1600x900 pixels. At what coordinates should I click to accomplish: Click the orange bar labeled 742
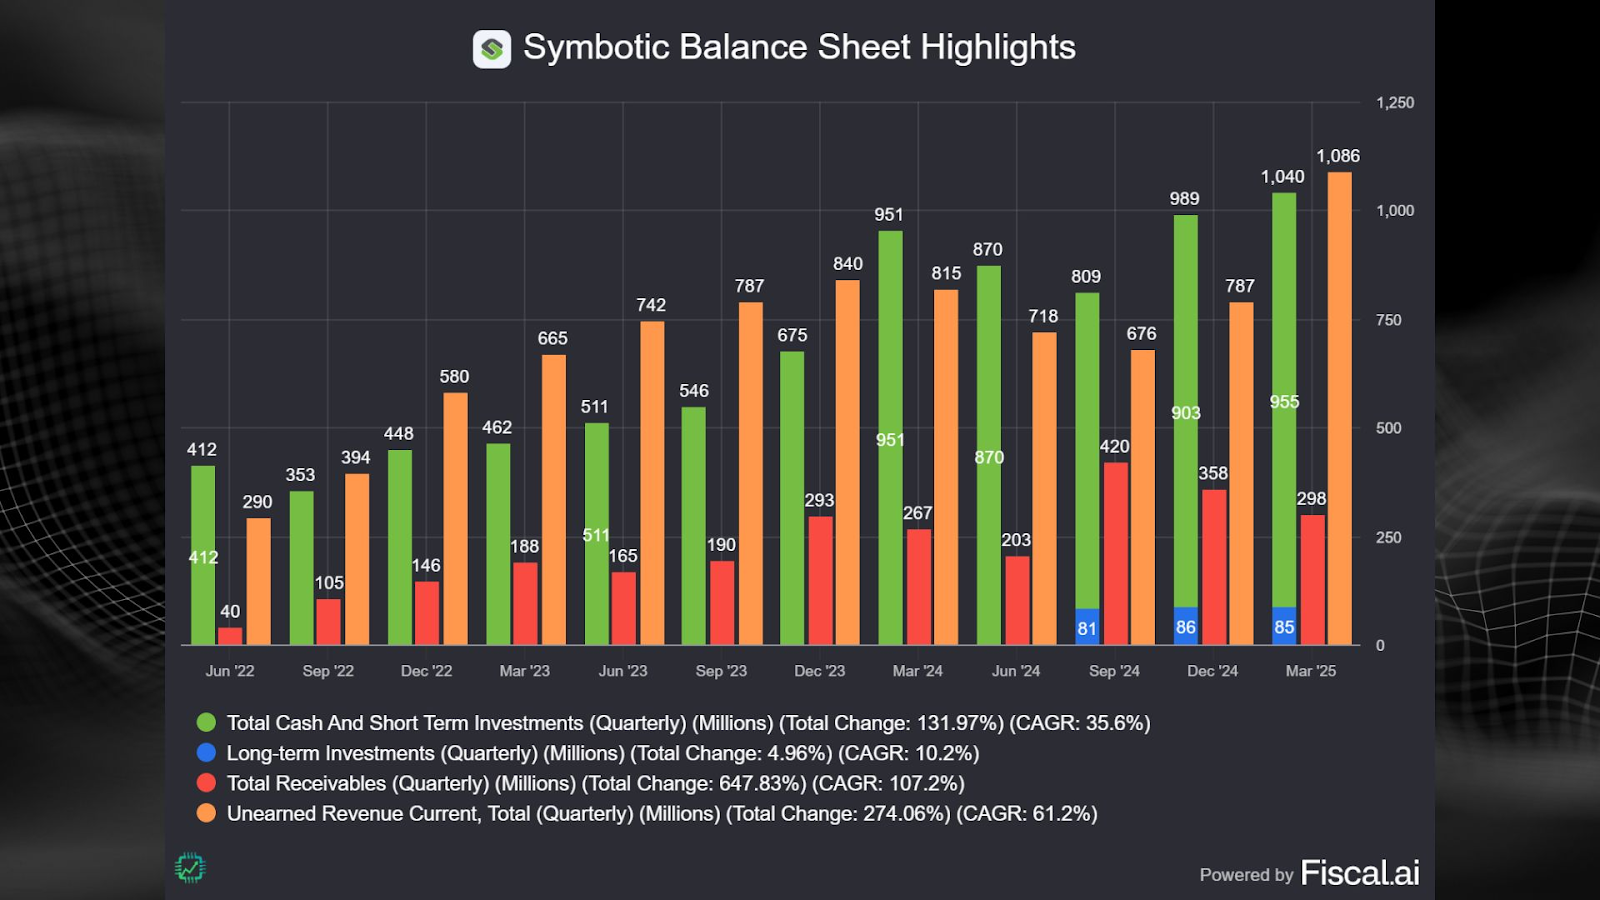pos(652,483)
